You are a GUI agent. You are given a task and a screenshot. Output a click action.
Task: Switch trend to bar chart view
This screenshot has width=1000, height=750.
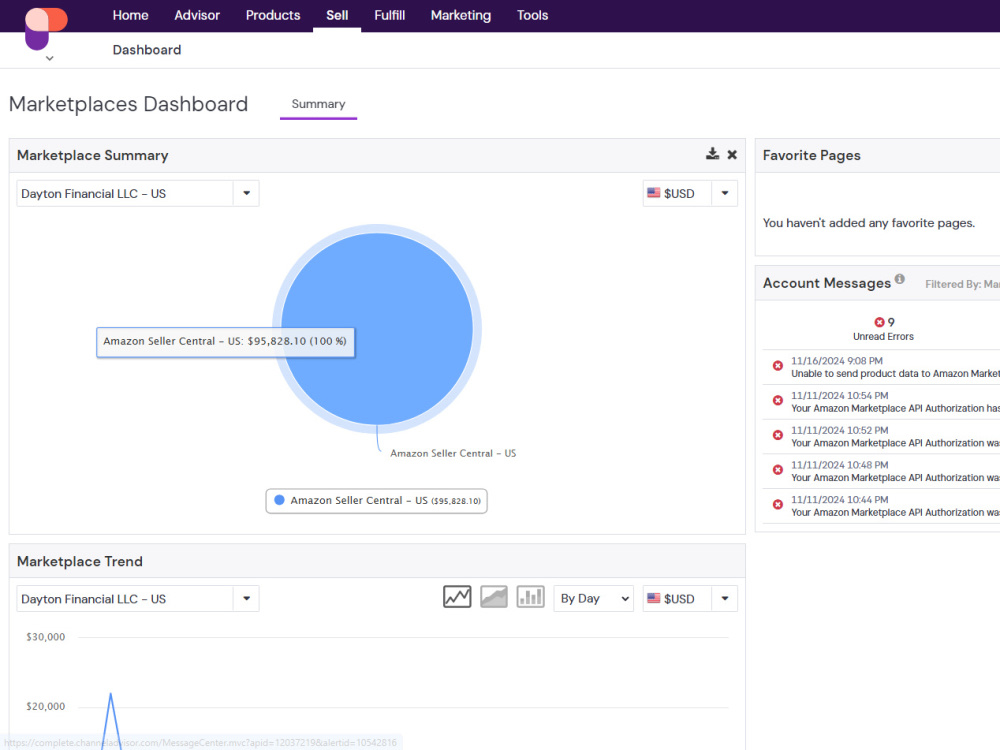coord(530,597)
